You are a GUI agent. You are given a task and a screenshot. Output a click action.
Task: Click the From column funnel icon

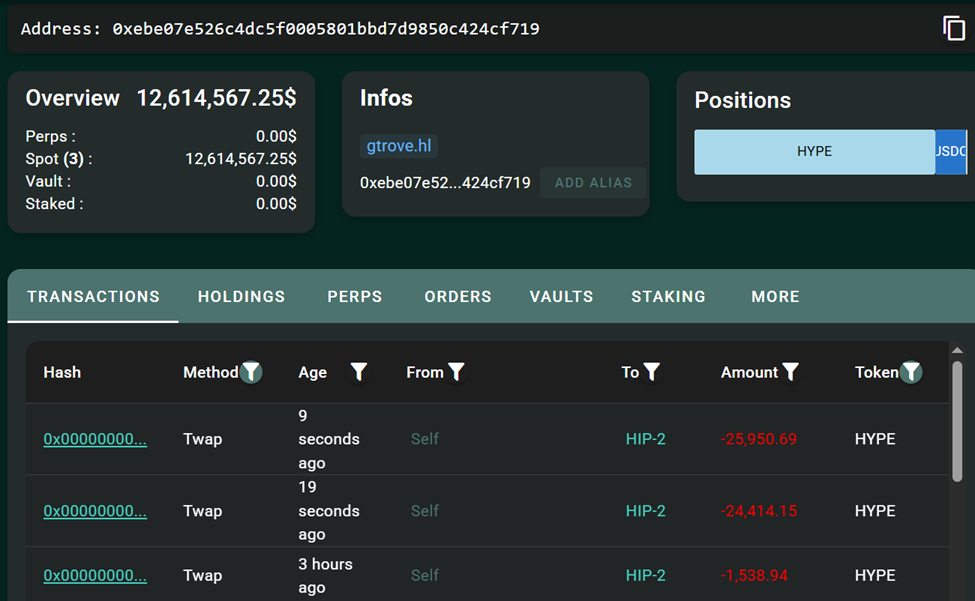click(x=457, y=372)
